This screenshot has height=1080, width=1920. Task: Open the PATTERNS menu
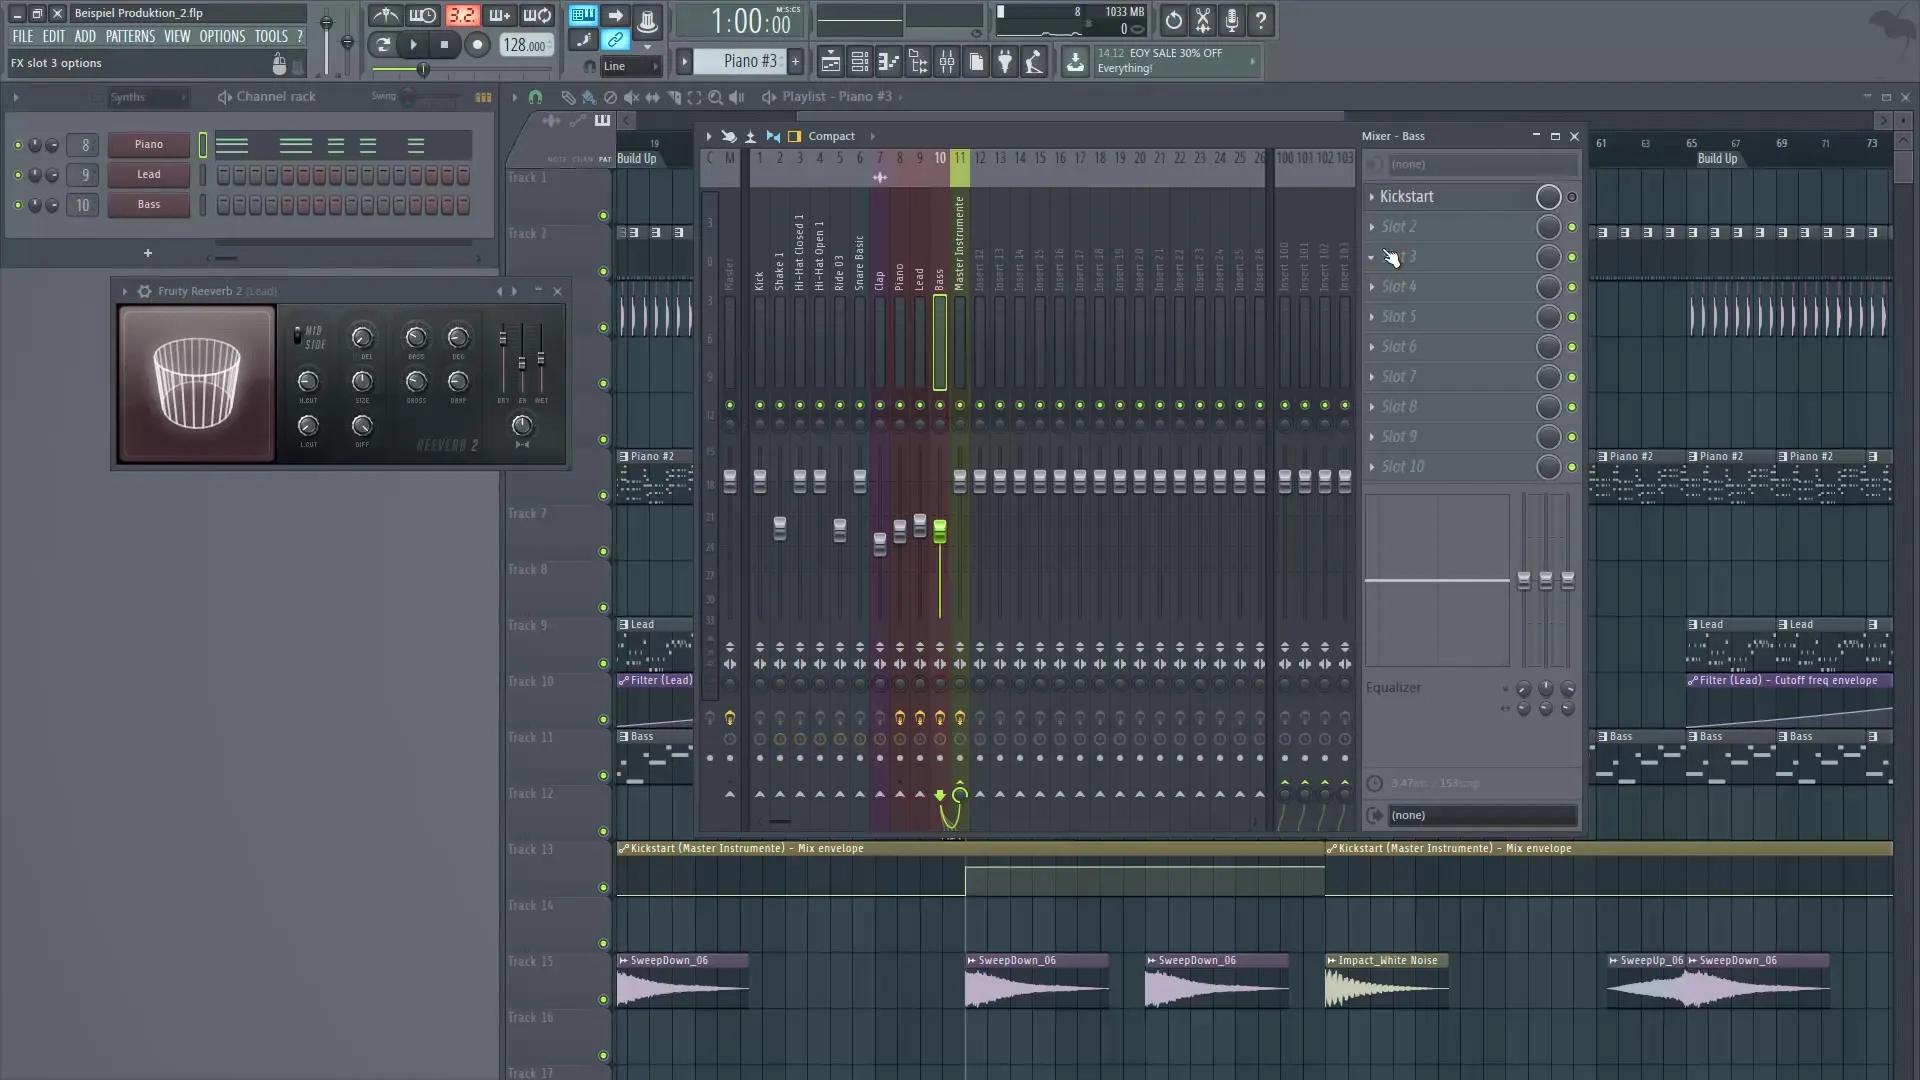coord(131,36)
